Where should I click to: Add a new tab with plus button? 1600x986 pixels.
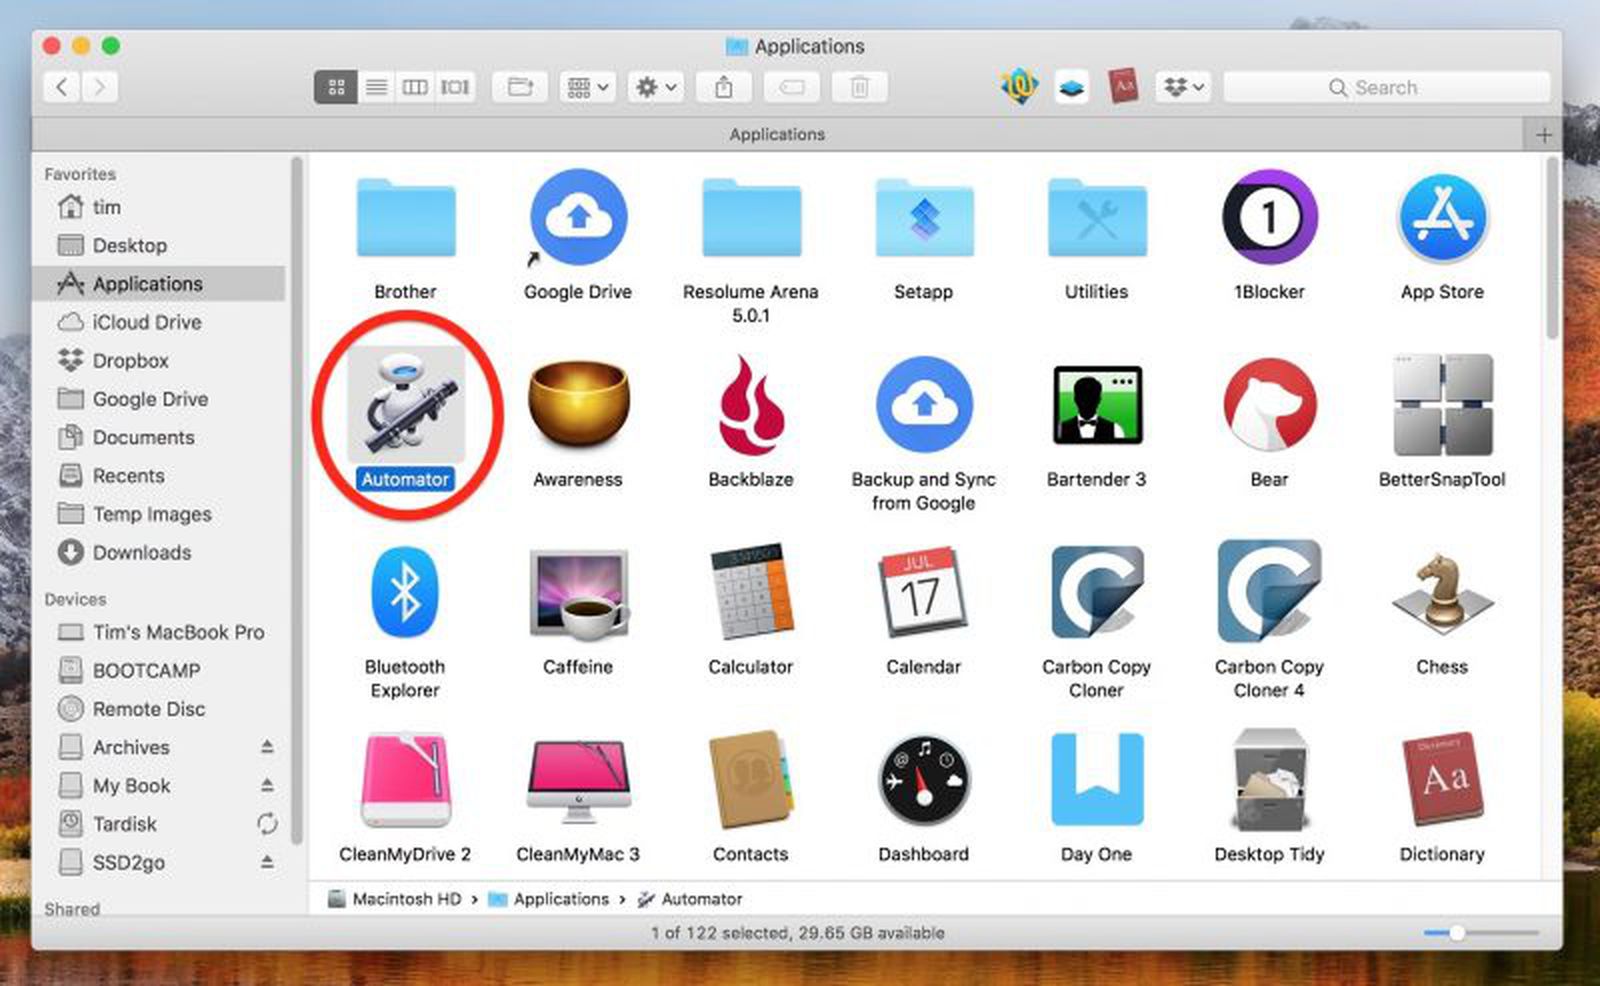(1543, 134)
